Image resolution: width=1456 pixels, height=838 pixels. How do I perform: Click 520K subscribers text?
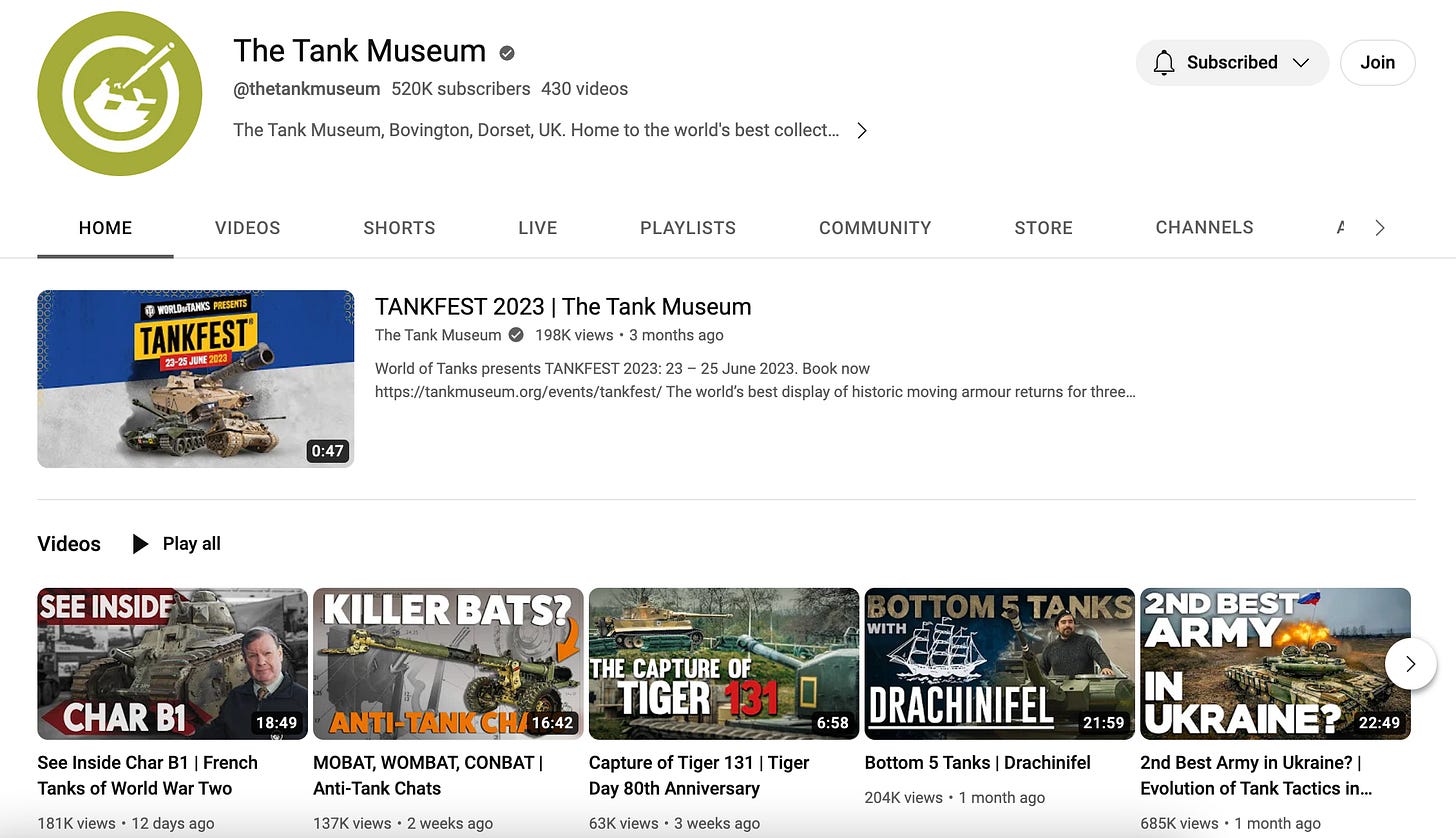[461, 89]
